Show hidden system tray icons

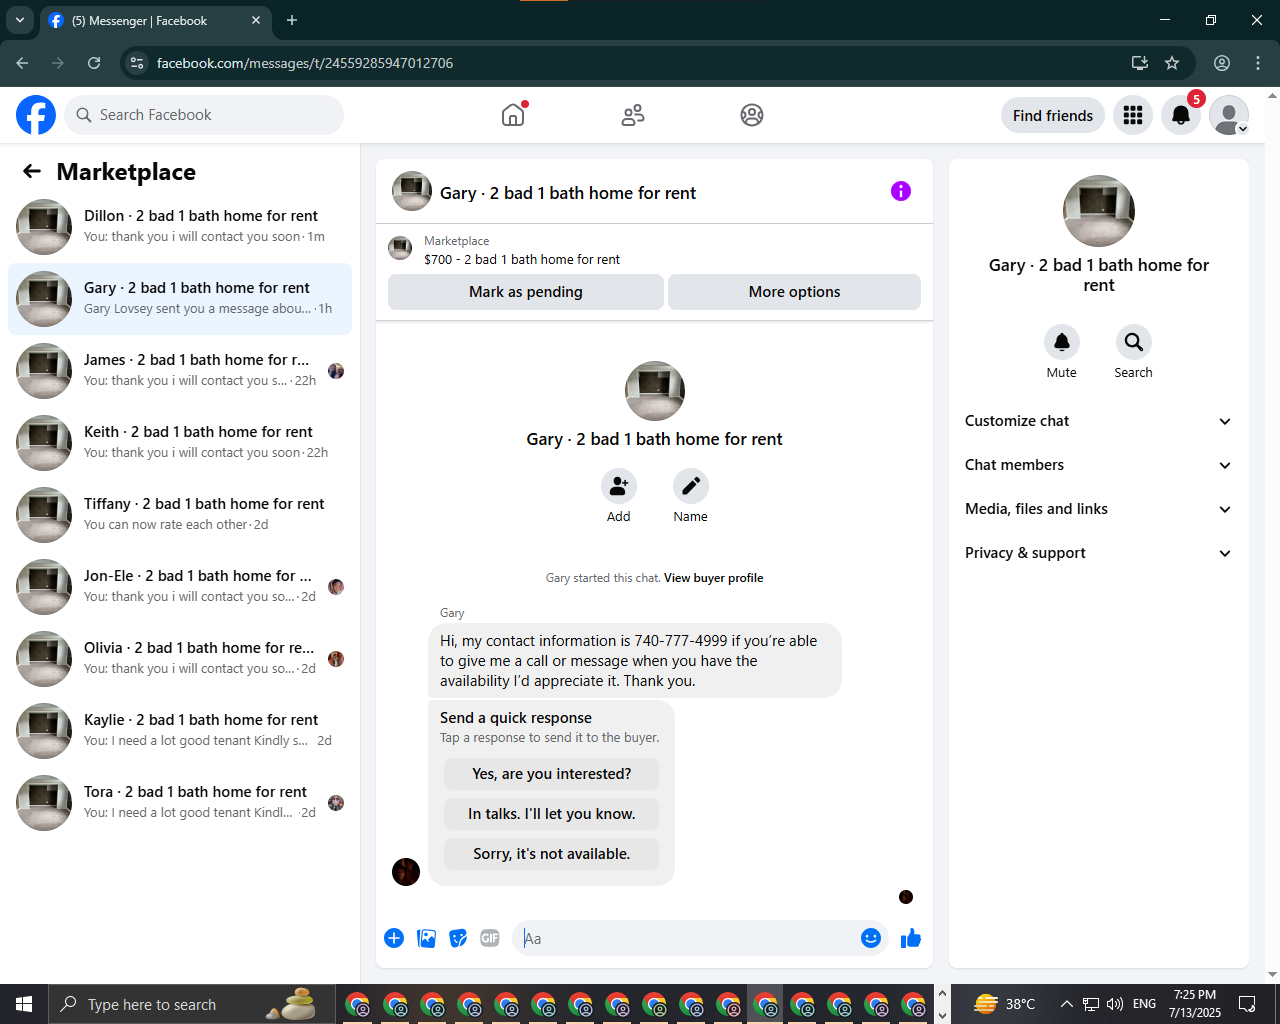click(x=1066, y=1004)
